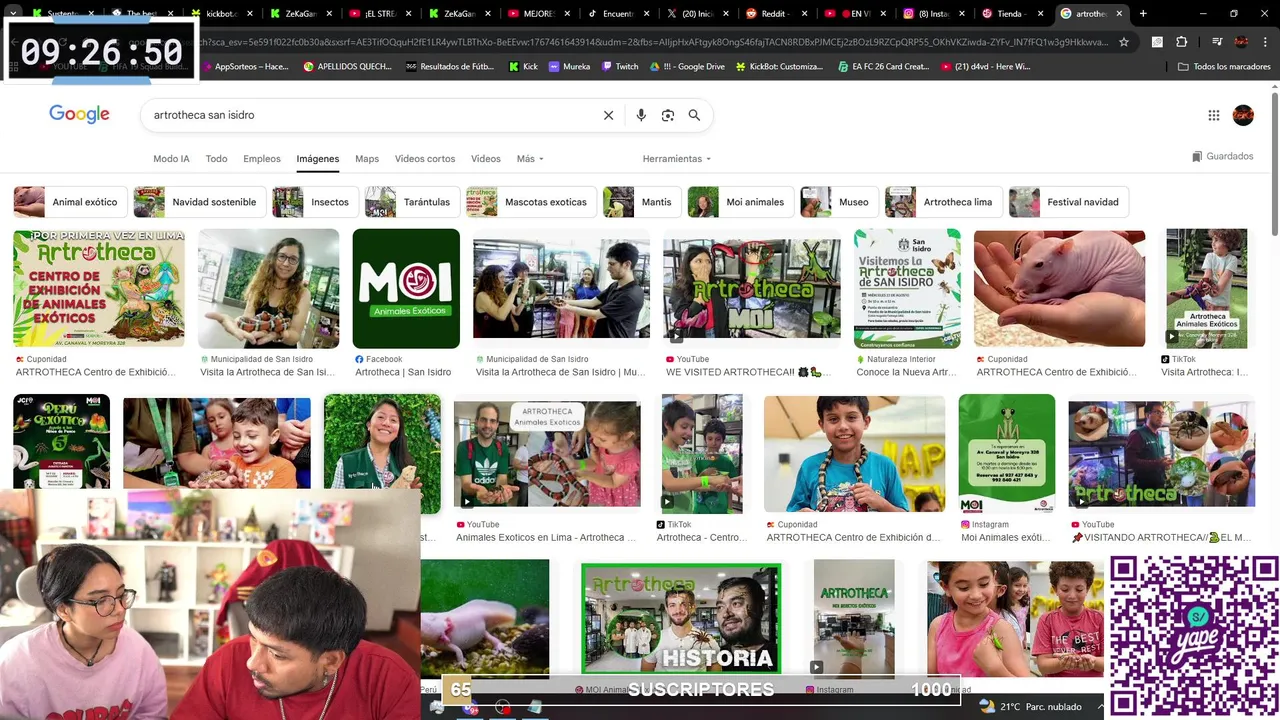Bookmark this page with the star icon
1280x720 pixels.
click(x=1124, y=42)
